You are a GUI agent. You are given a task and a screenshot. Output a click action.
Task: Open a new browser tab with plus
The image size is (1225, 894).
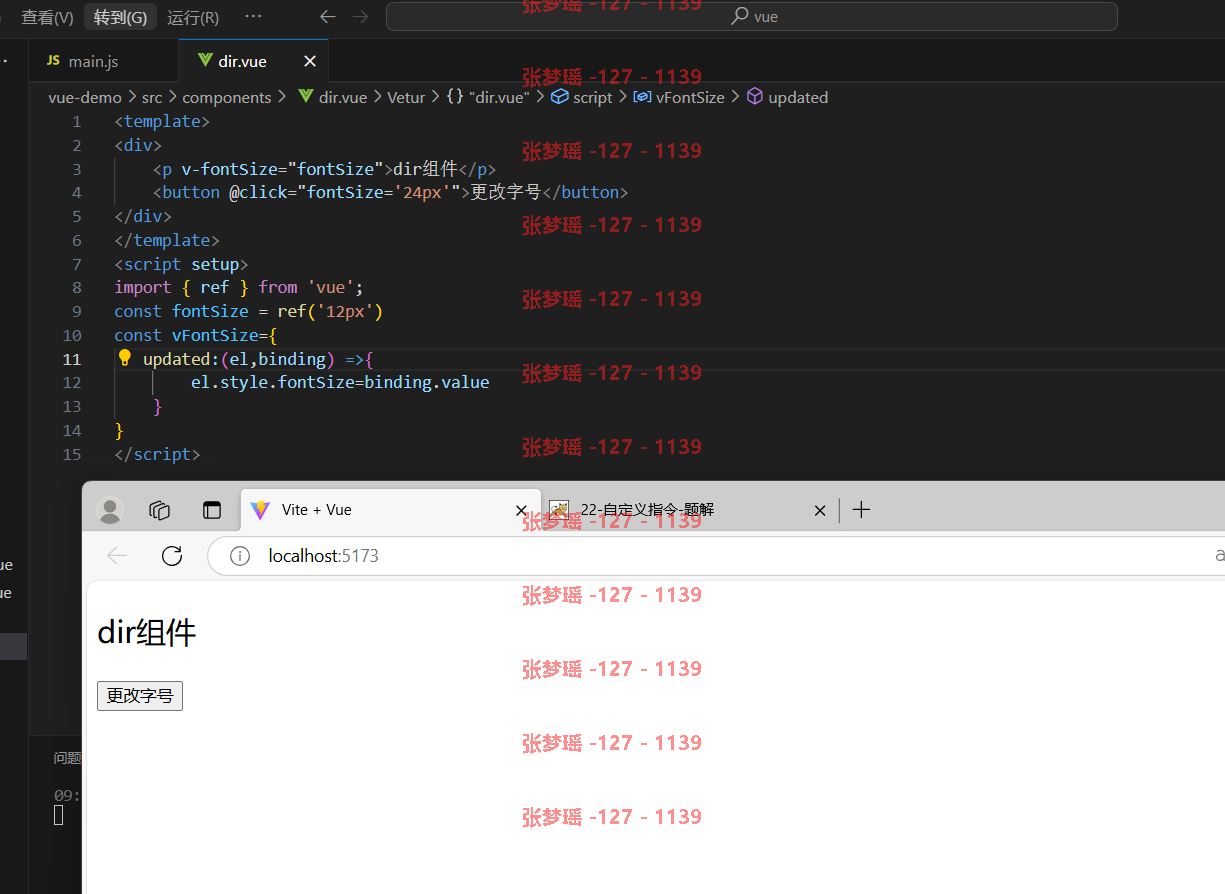tap(861, 510)
